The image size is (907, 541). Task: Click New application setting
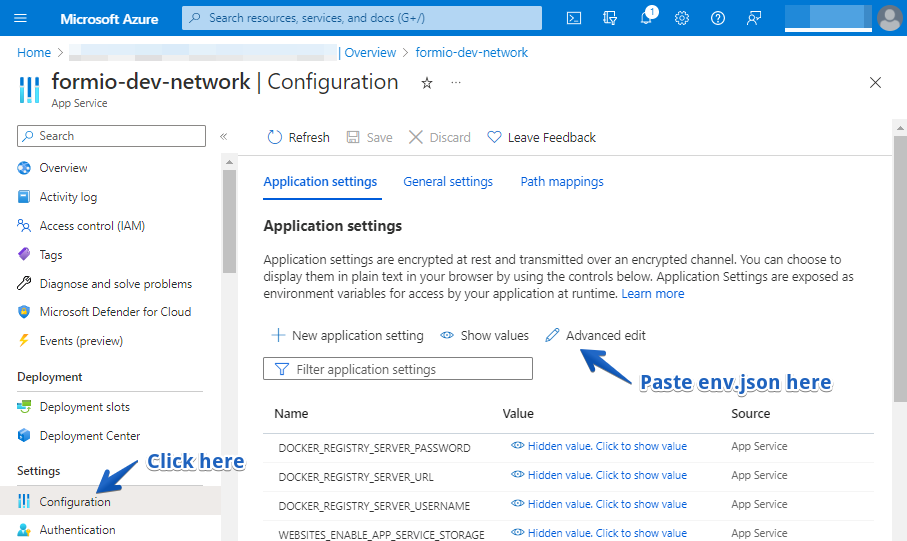coord(347,336)
